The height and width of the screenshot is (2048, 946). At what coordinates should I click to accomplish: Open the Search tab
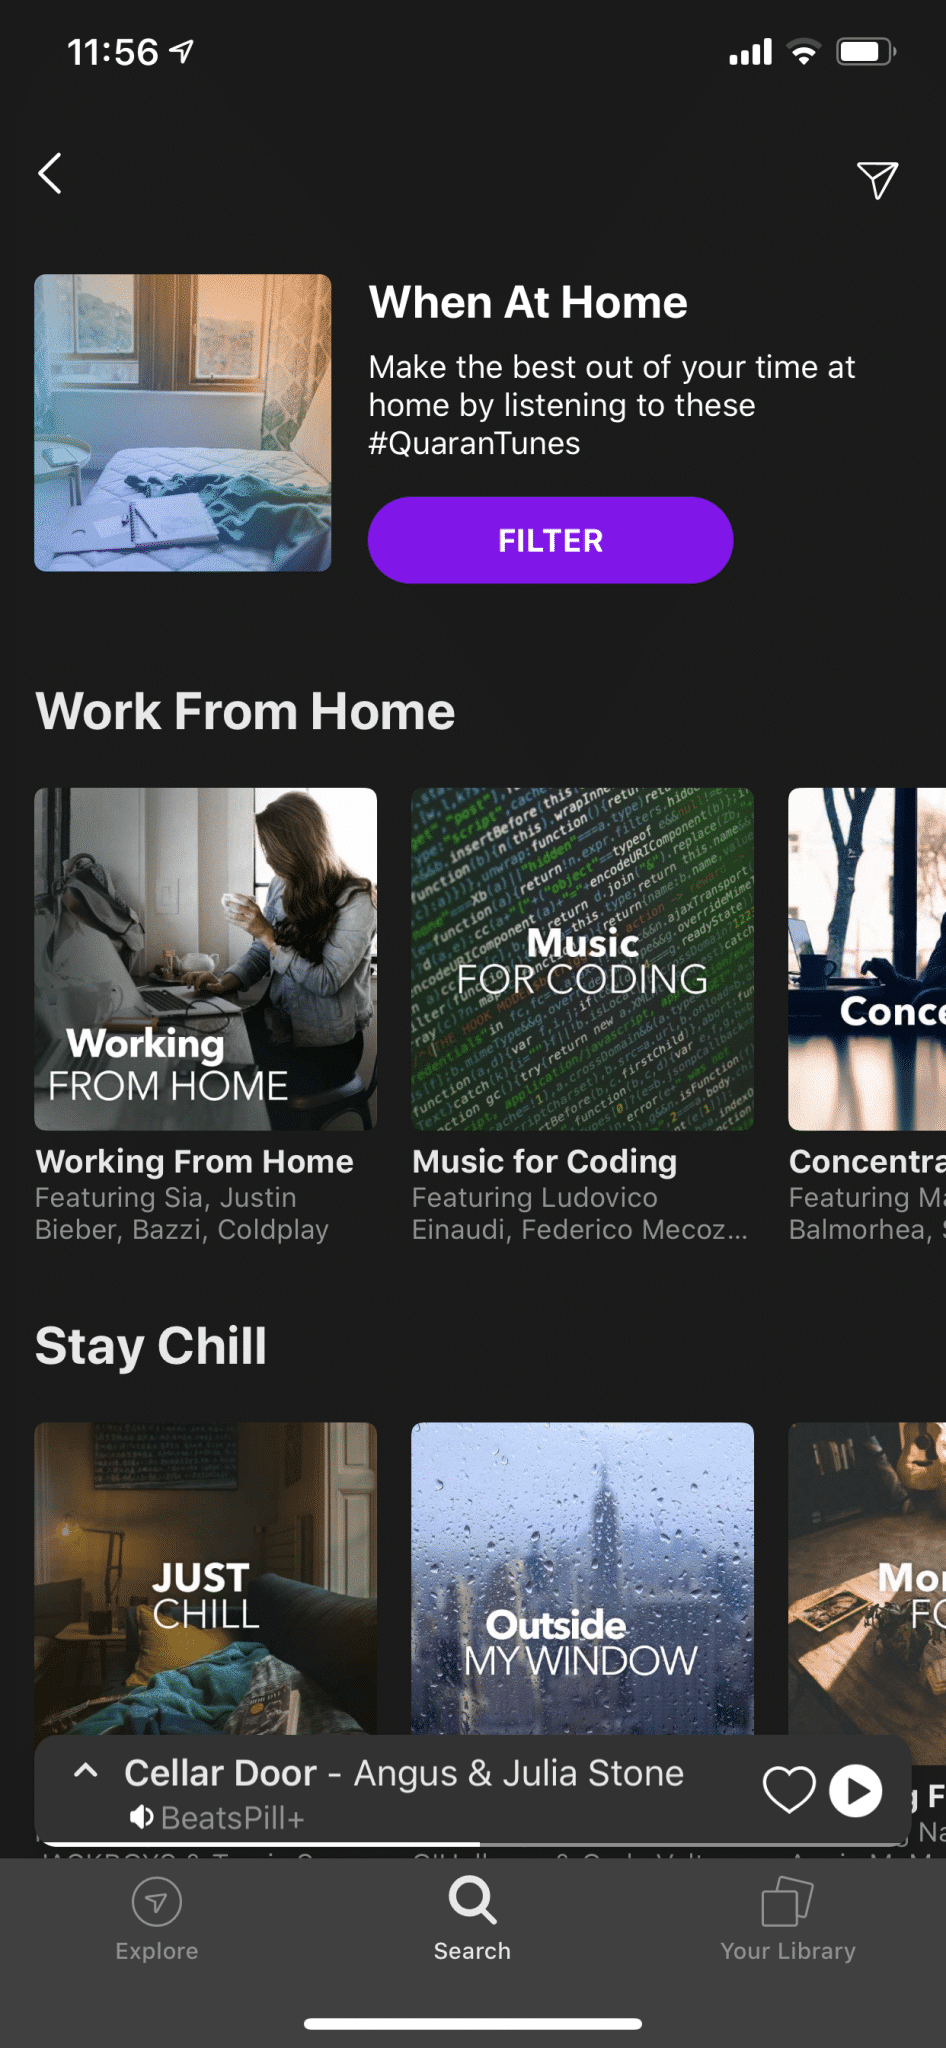(x=472, y=1920)
